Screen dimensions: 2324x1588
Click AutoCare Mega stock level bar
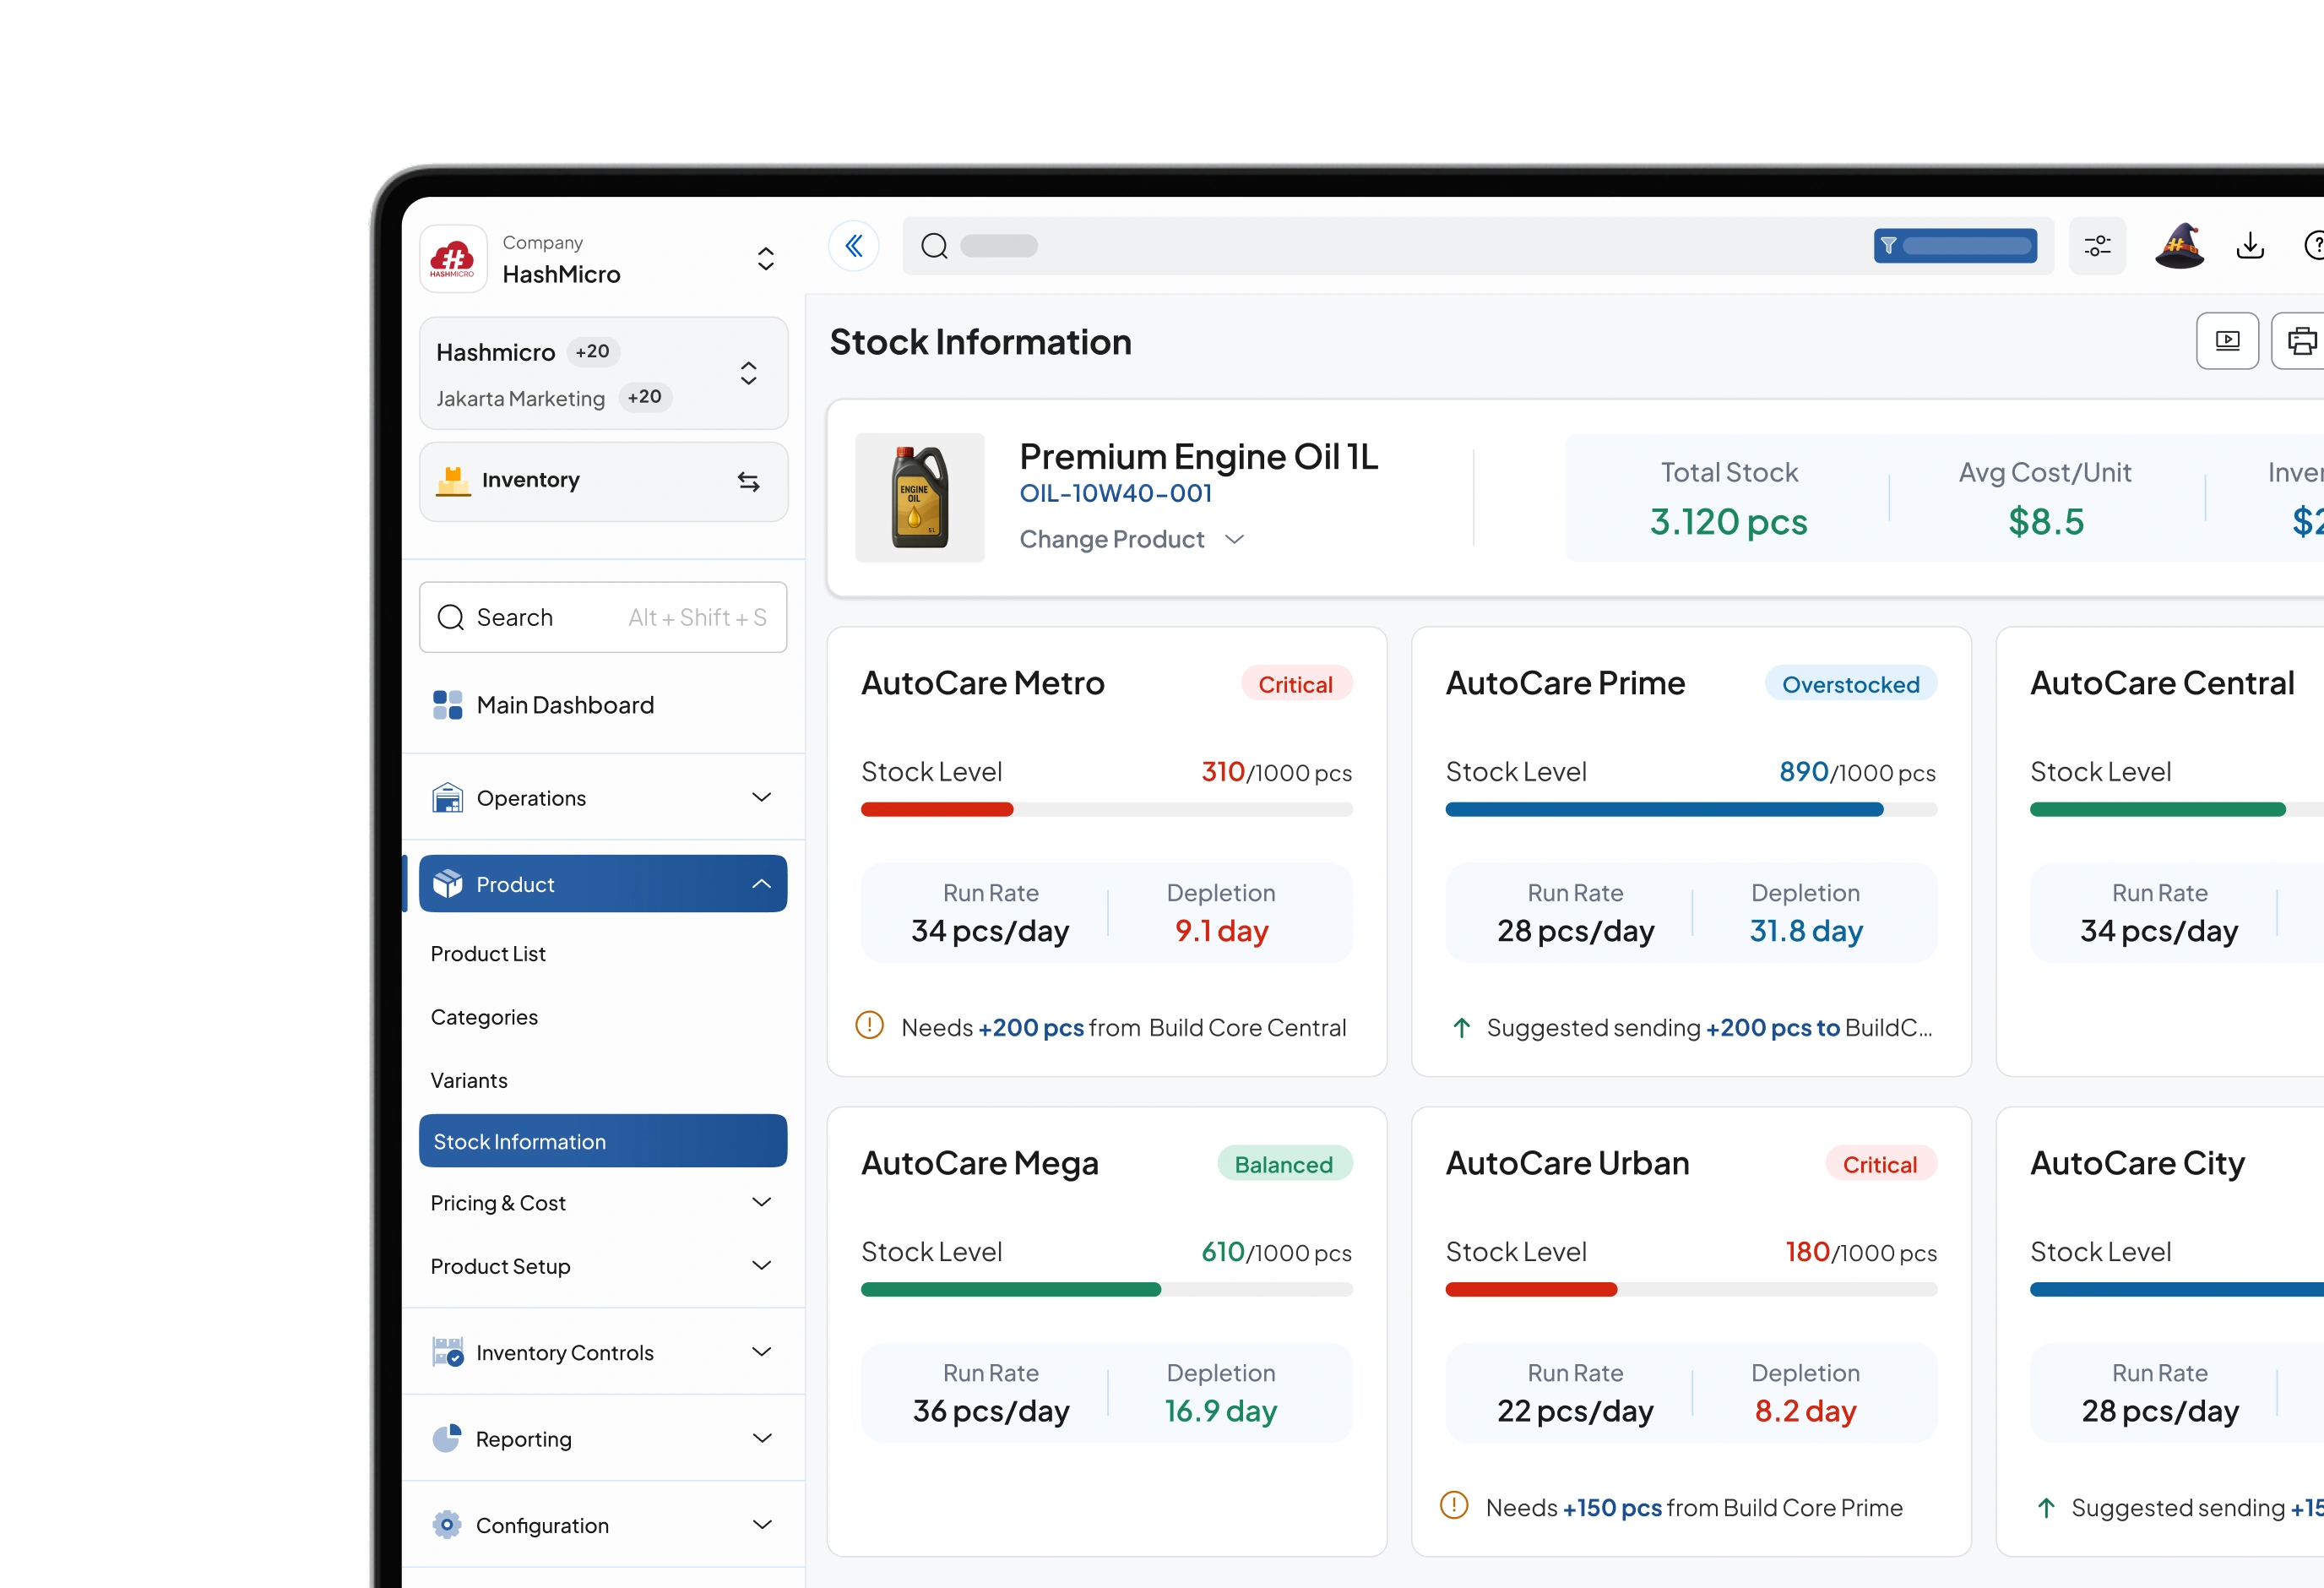click(1107, 1290)
